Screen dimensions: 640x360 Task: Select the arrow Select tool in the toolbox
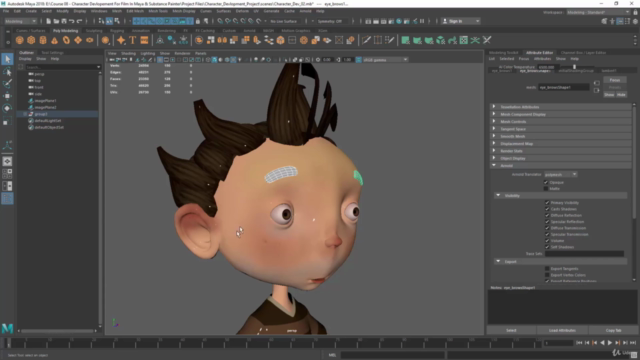[7, 60]
